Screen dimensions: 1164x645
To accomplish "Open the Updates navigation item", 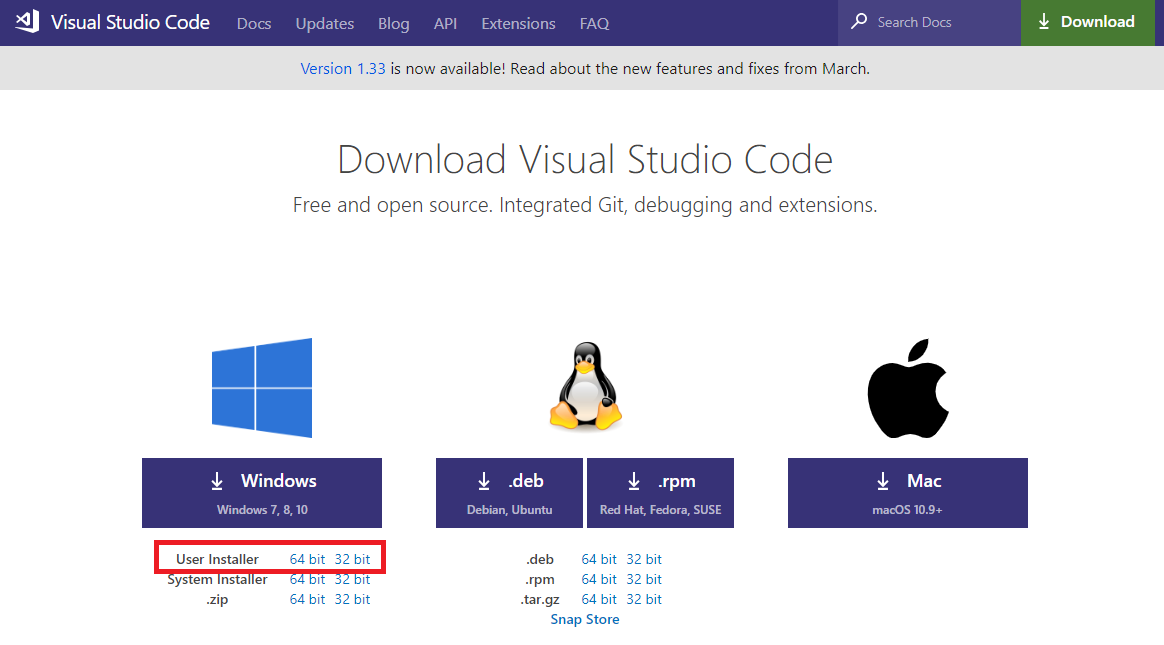I will pos(324,24).
